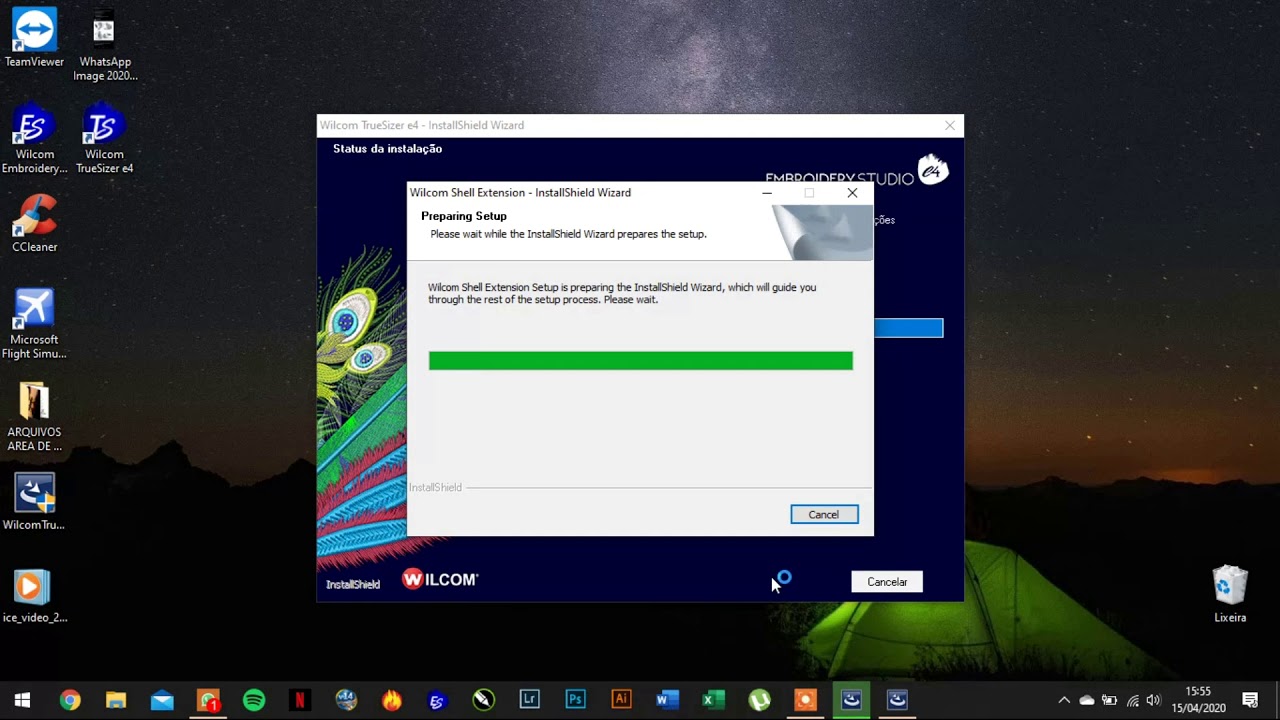
Task: Click Cancelar in the TrueSizer installer window
Action: [x=887, y=582]
